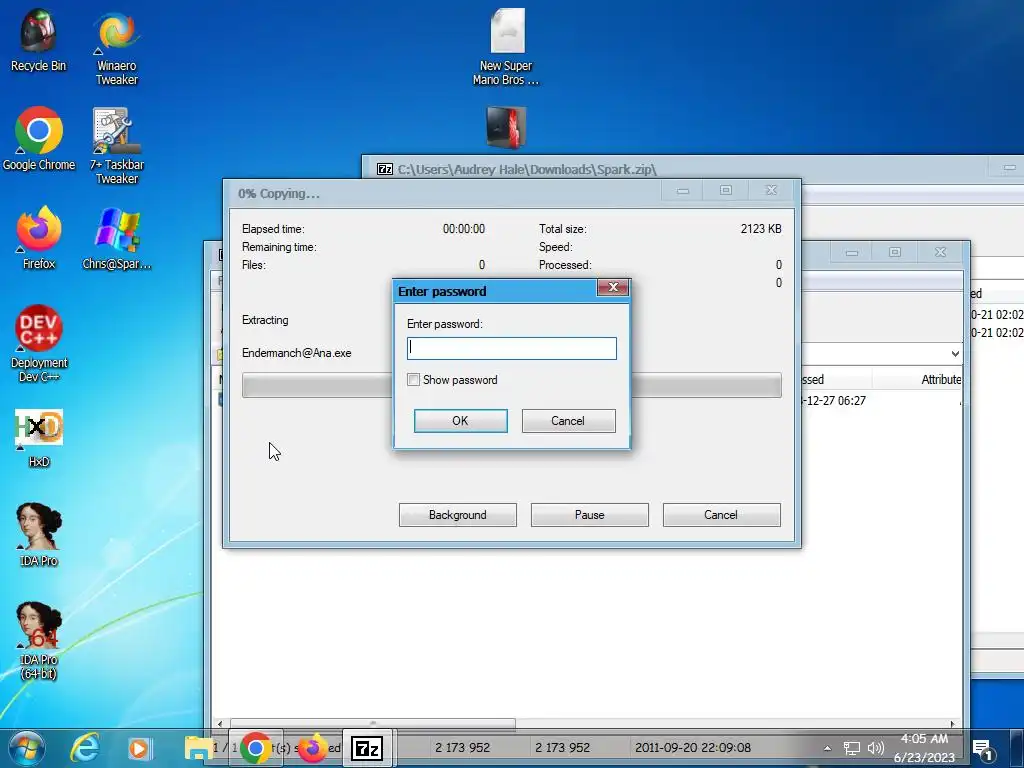Pause the extraction in Copying window
The height and width of the screenshot is (768, 1024).
coord(590,515)
